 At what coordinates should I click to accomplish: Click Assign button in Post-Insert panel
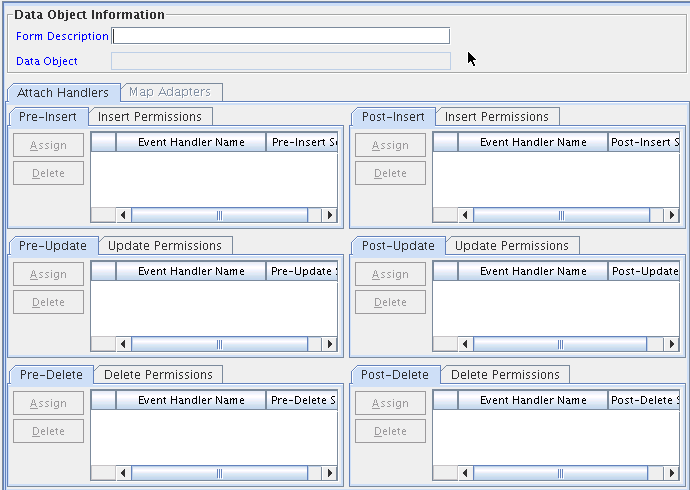(390, 145)
